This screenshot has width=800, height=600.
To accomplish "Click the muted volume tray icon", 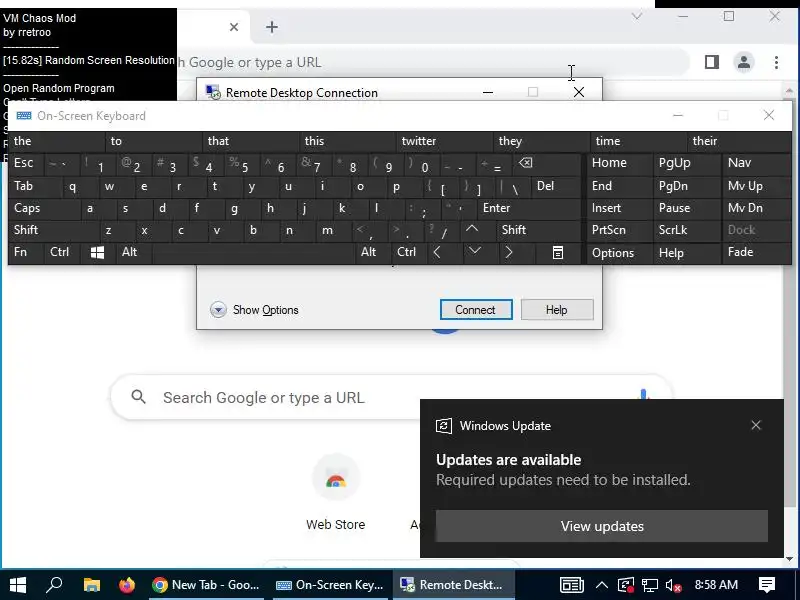I will pyautogui.click(x=673, y=585).
